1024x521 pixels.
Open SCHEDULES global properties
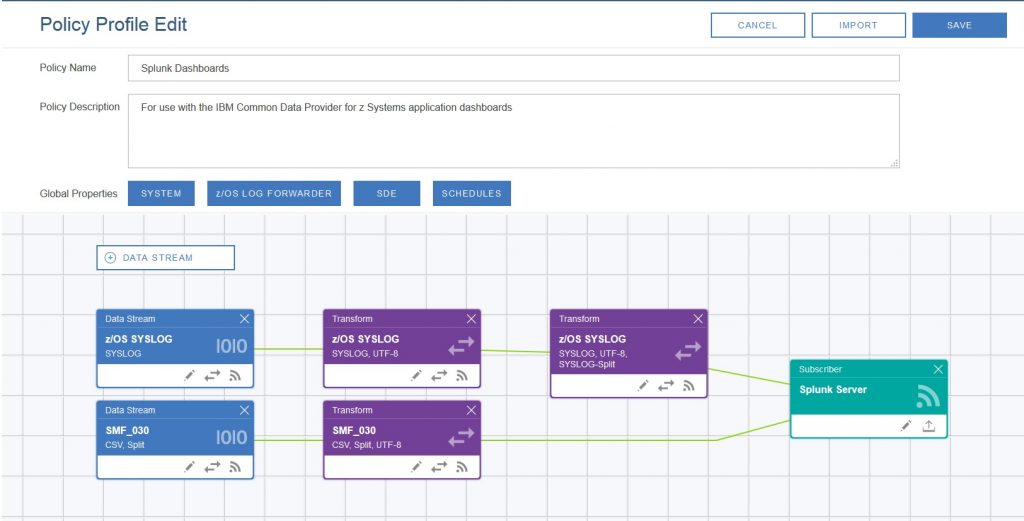472,193
